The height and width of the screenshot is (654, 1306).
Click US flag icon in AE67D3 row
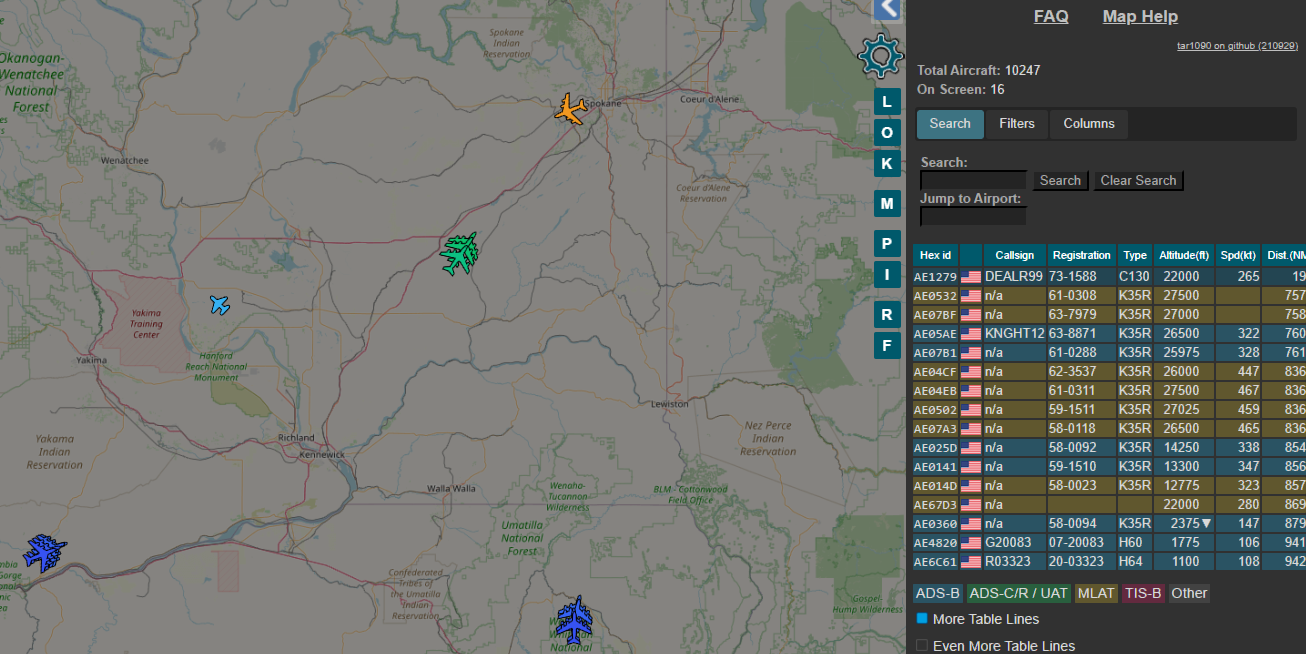click(971, 505)
